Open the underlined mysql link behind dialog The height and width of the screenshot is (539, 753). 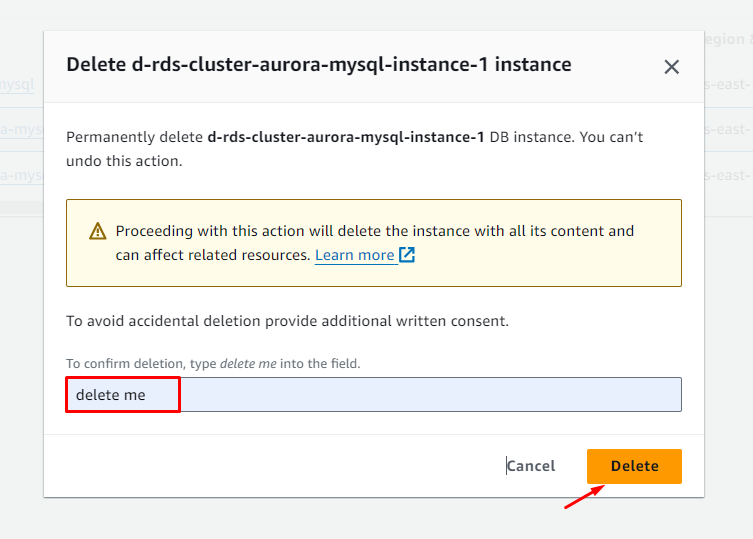point(17,85)
